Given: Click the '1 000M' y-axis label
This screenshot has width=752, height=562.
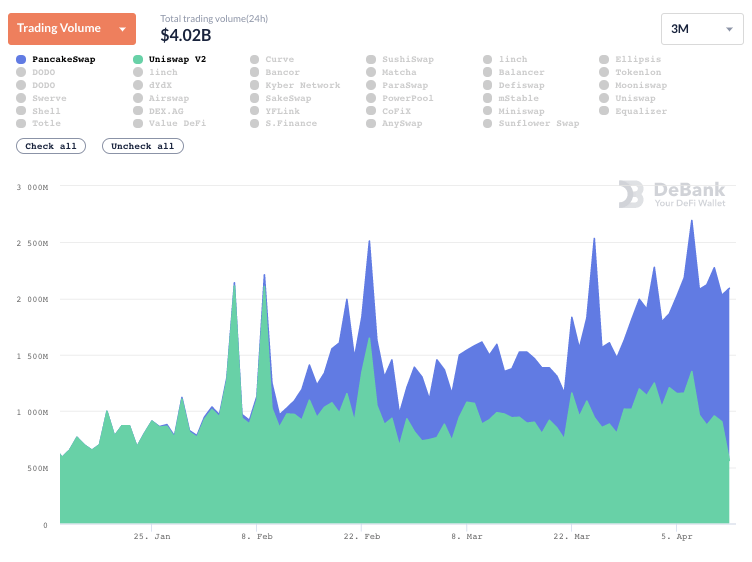Looking at the screenshot, I should [x=33, y=412].
